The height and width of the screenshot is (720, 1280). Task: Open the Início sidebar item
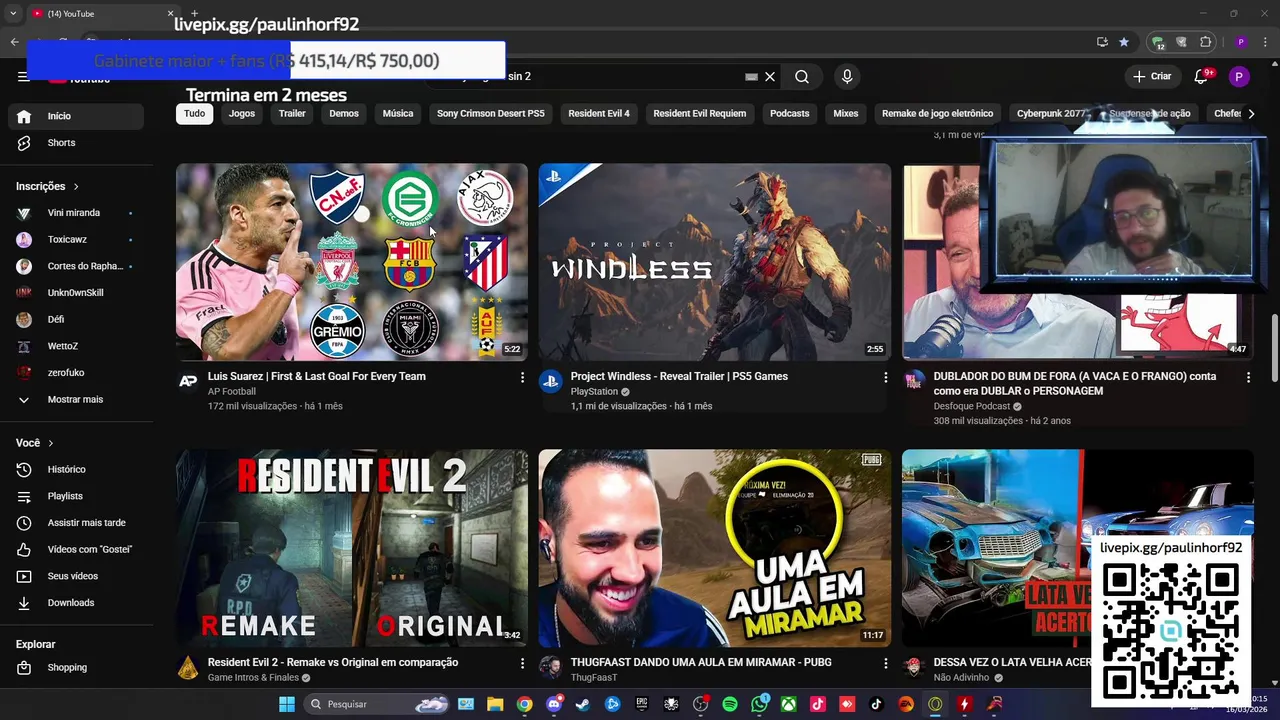(76, 116)
